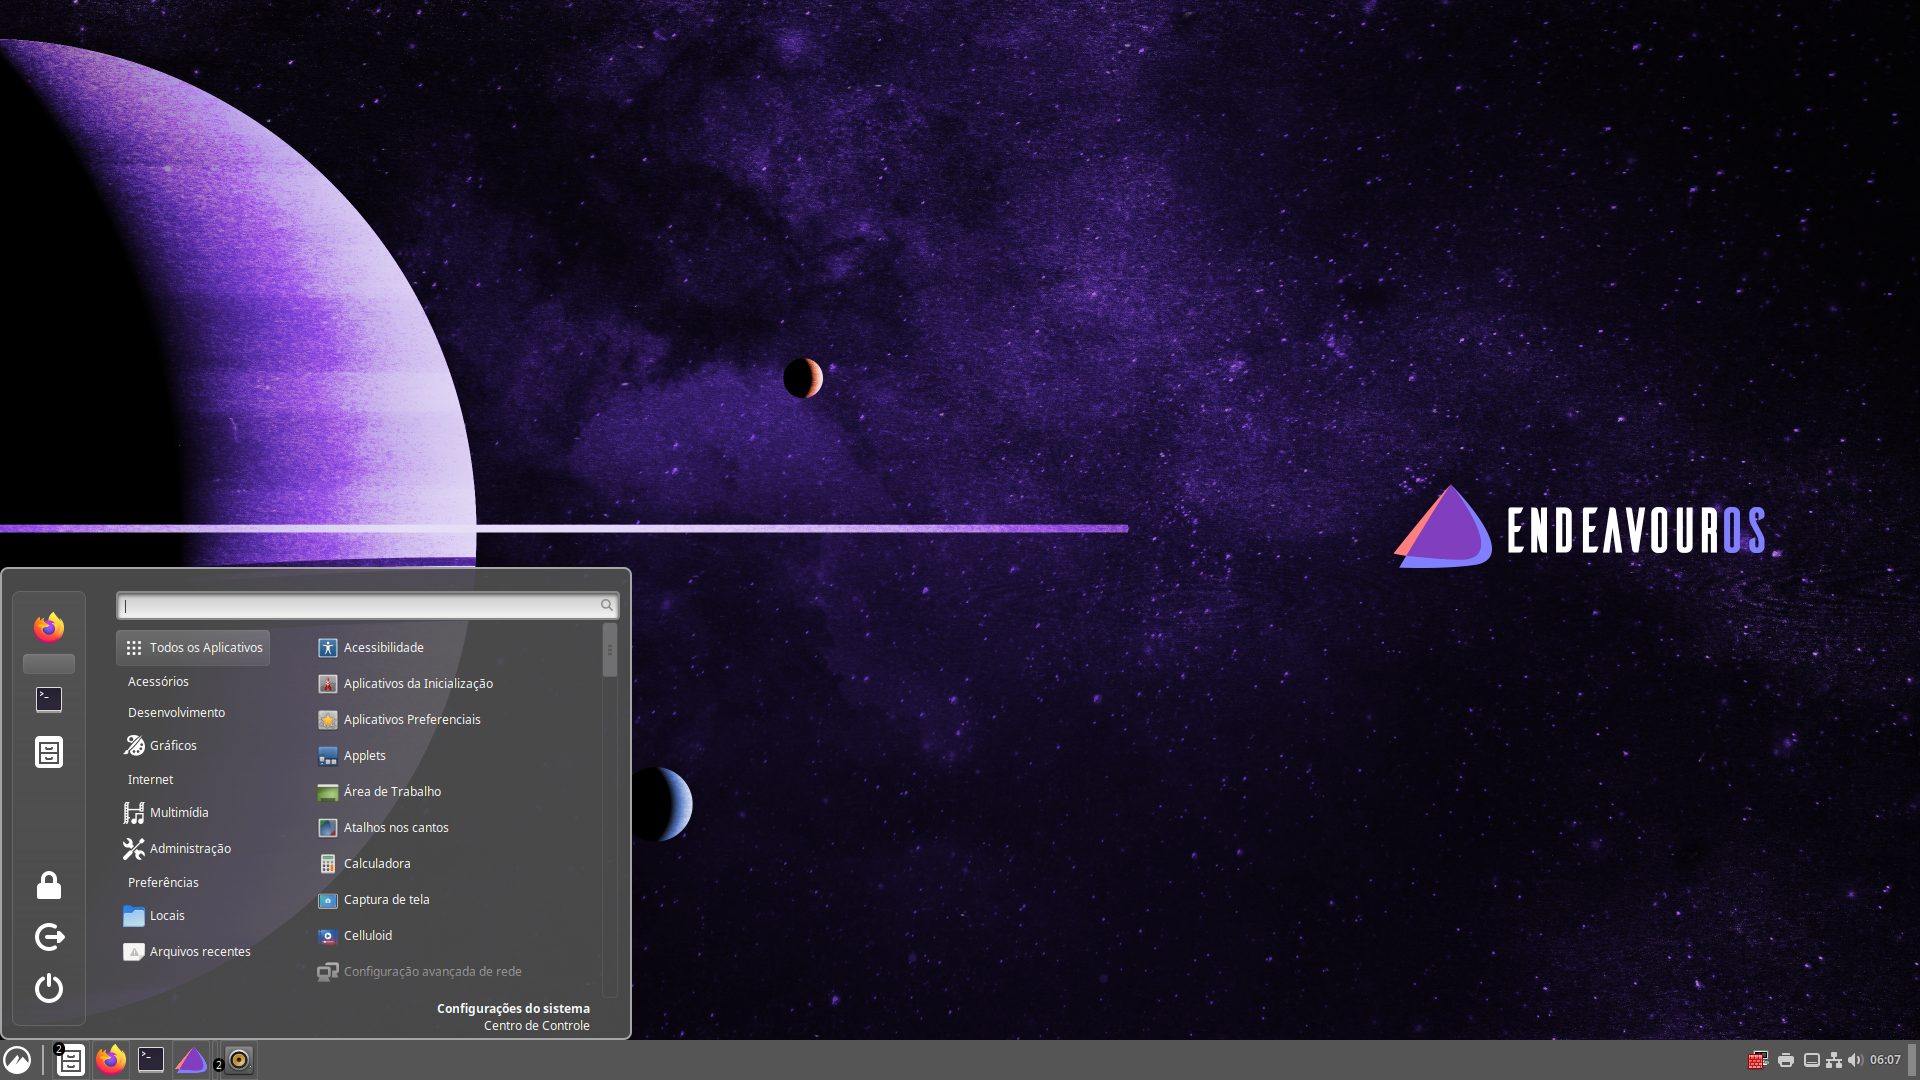Launch Calculadora from the application list
The width and height of the screenshot is (1920, 1080).
[376, 864]
